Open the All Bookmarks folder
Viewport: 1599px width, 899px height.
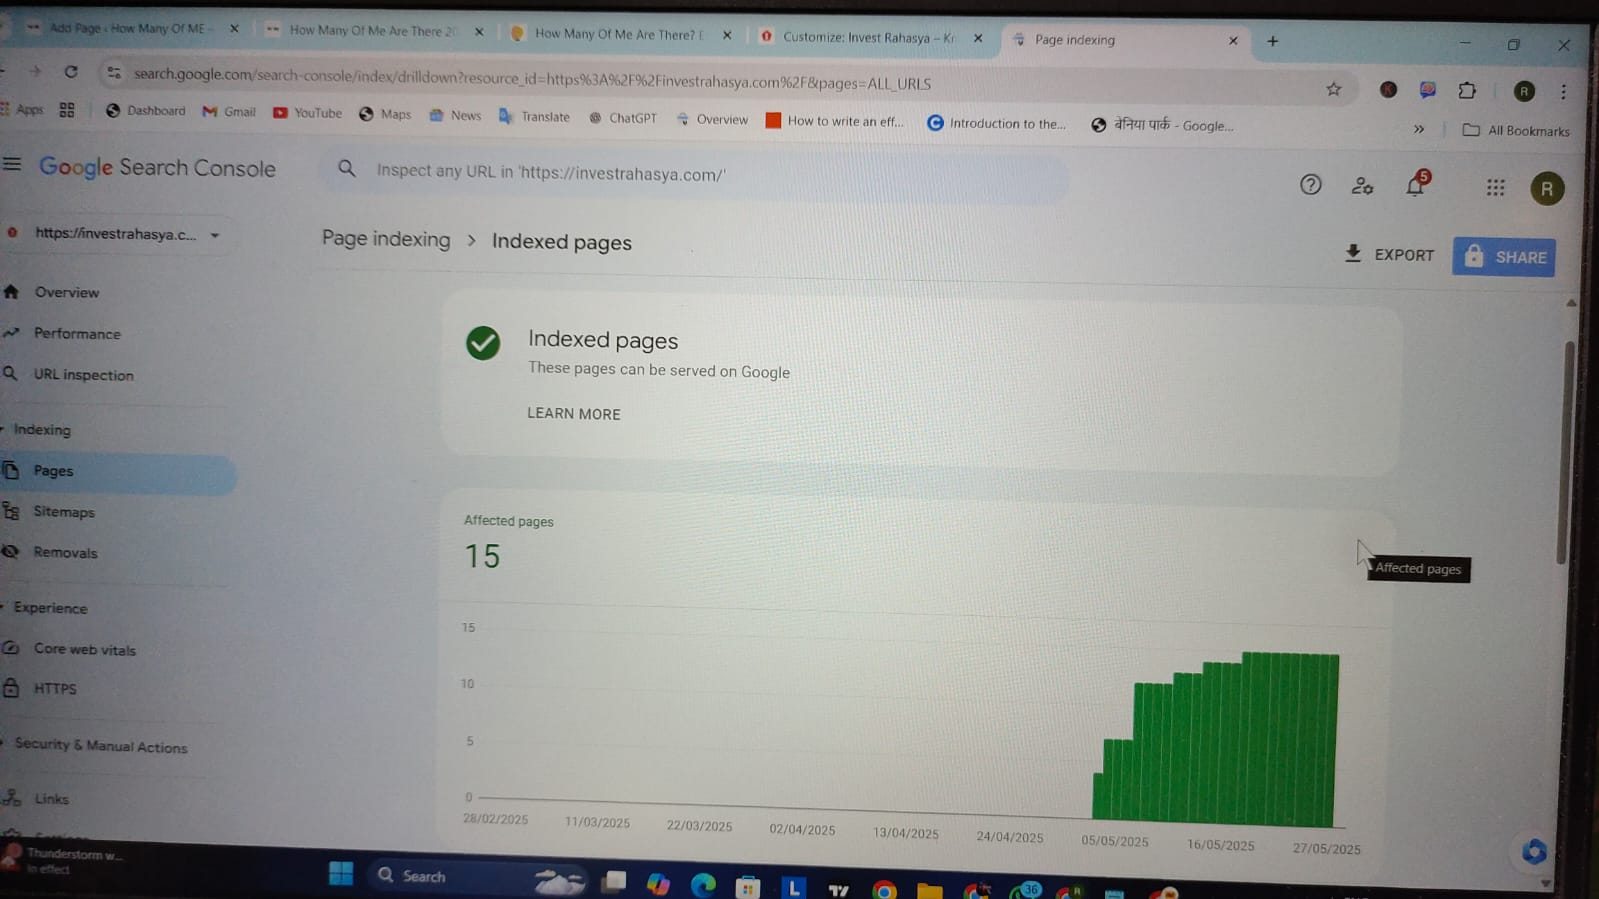(1516, 130)
